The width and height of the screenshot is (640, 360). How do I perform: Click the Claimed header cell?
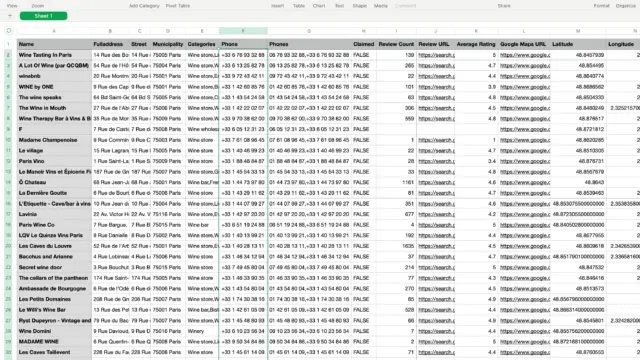coord(363,44)
